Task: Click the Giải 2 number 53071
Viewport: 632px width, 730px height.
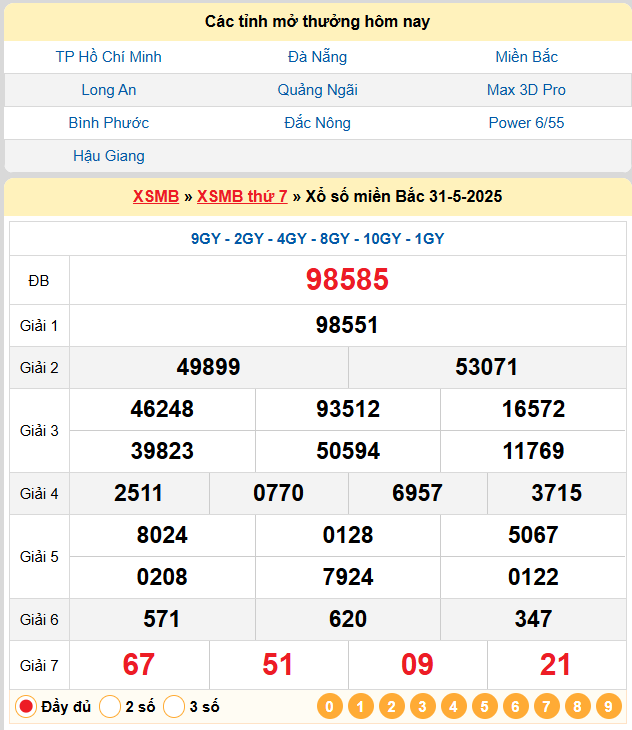Action: pos(486,367)
